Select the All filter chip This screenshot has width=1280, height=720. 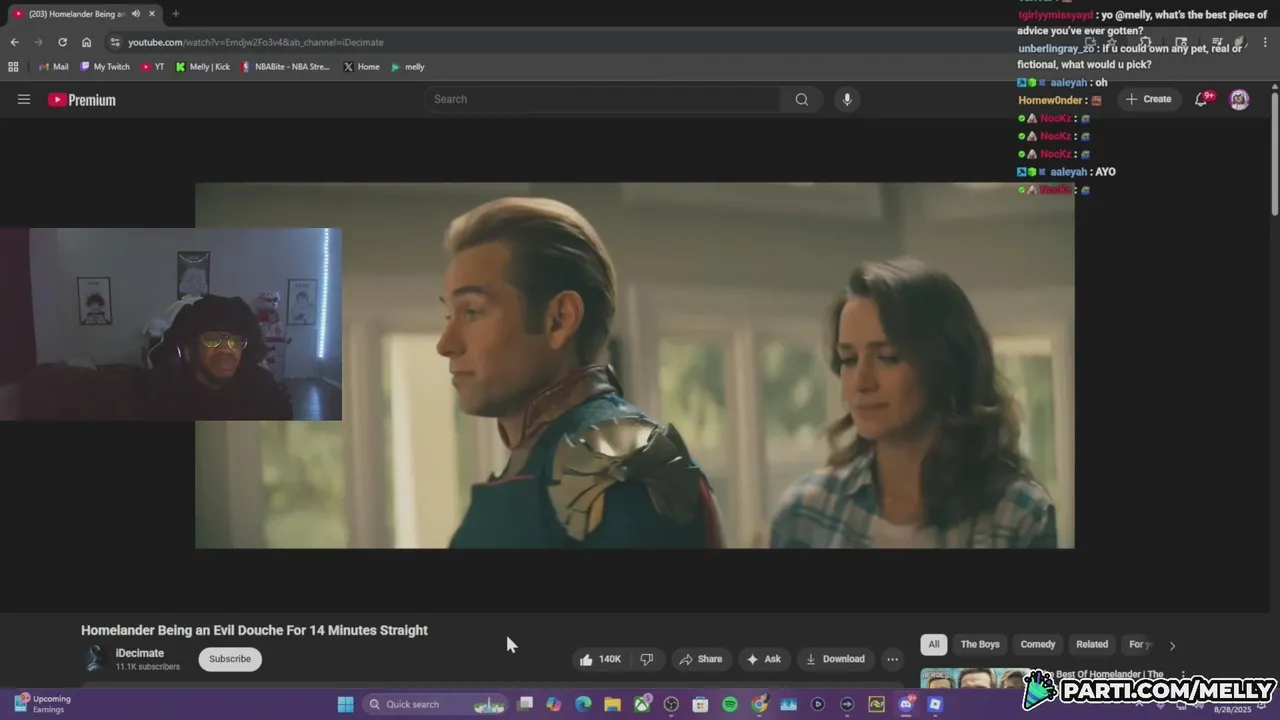[934, 644]
